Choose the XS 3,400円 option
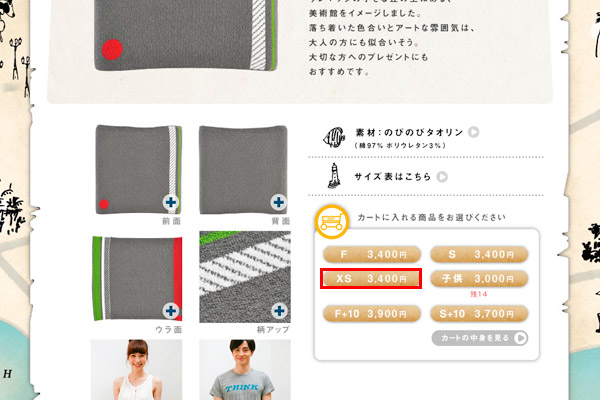Image resolution: width=600 pixels, height=400 pixels. tap(371, 279)
